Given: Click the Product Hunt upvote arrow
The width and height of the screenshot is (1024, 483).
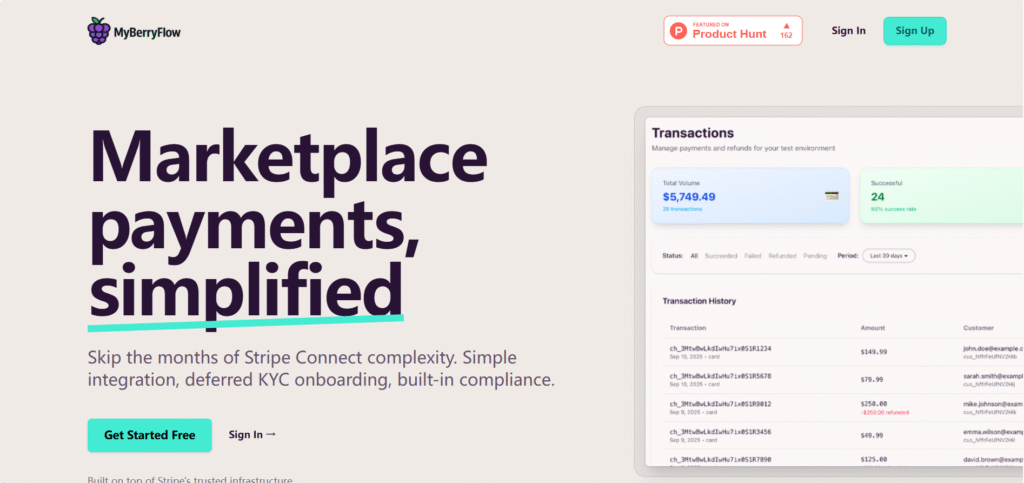Looking at the screenshot, I should 786,26.
